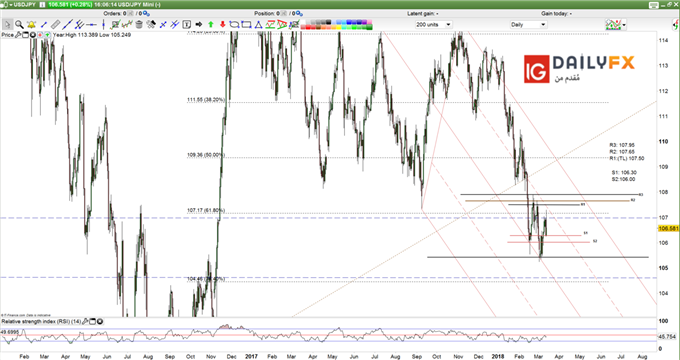Pick the pink color swatch
Image resolution: width=680 pixels, height=360 pixels.
(x=369, y=22)
